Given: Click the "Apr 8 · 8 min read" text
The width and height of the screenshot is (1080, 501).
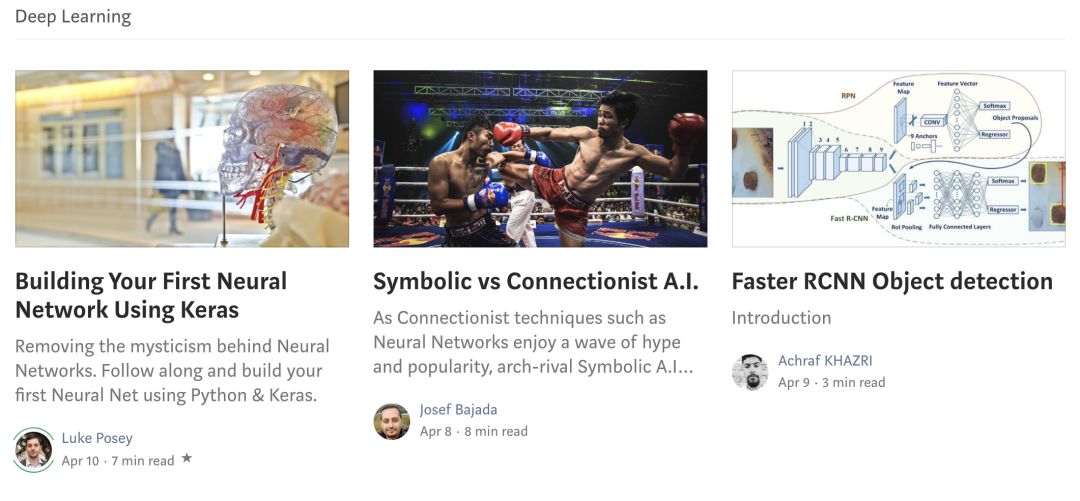Looking at the screenshot, I should 473,432.
